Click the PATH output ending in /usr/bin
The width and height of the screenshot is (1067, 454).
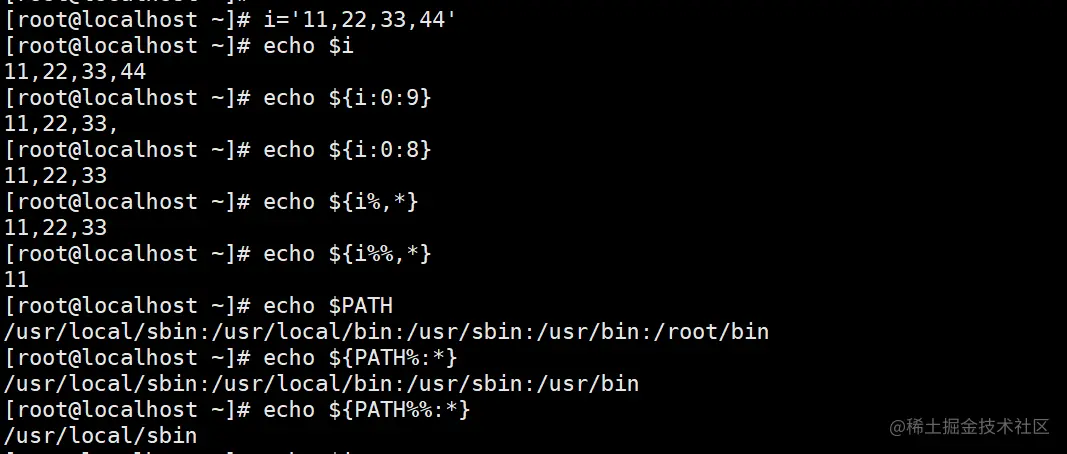(321, 383)
